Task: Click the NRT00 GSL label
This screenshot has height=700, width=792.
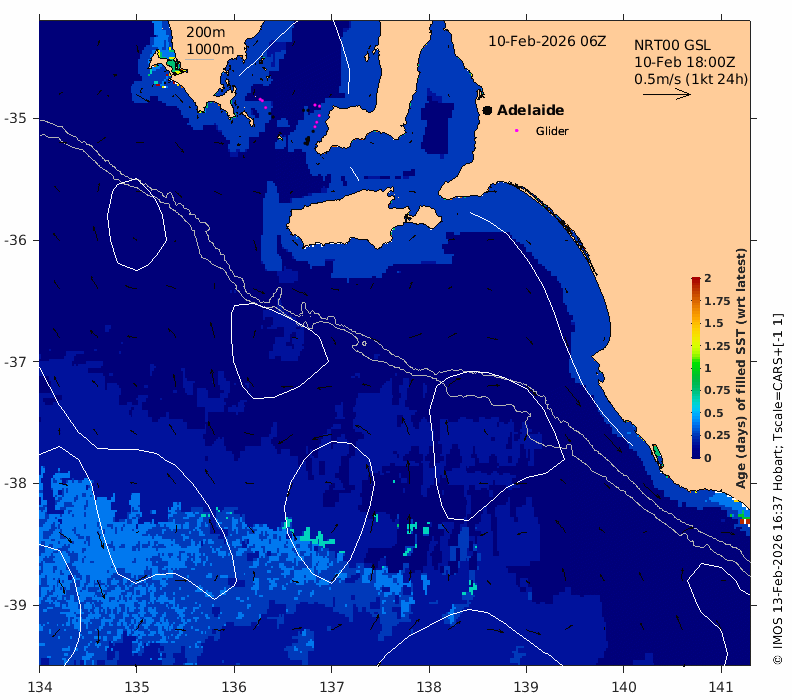Action: tap(672, 45)
